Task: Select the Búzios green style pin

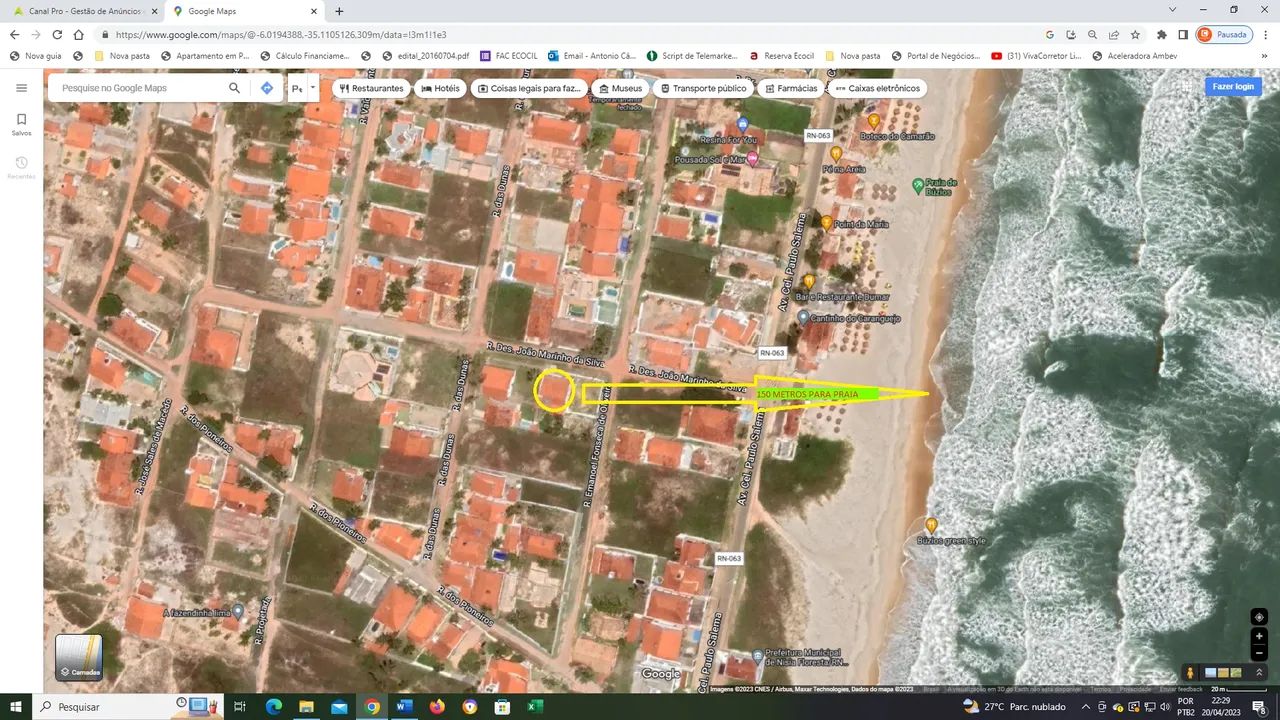Action: (x=931, y=525)
